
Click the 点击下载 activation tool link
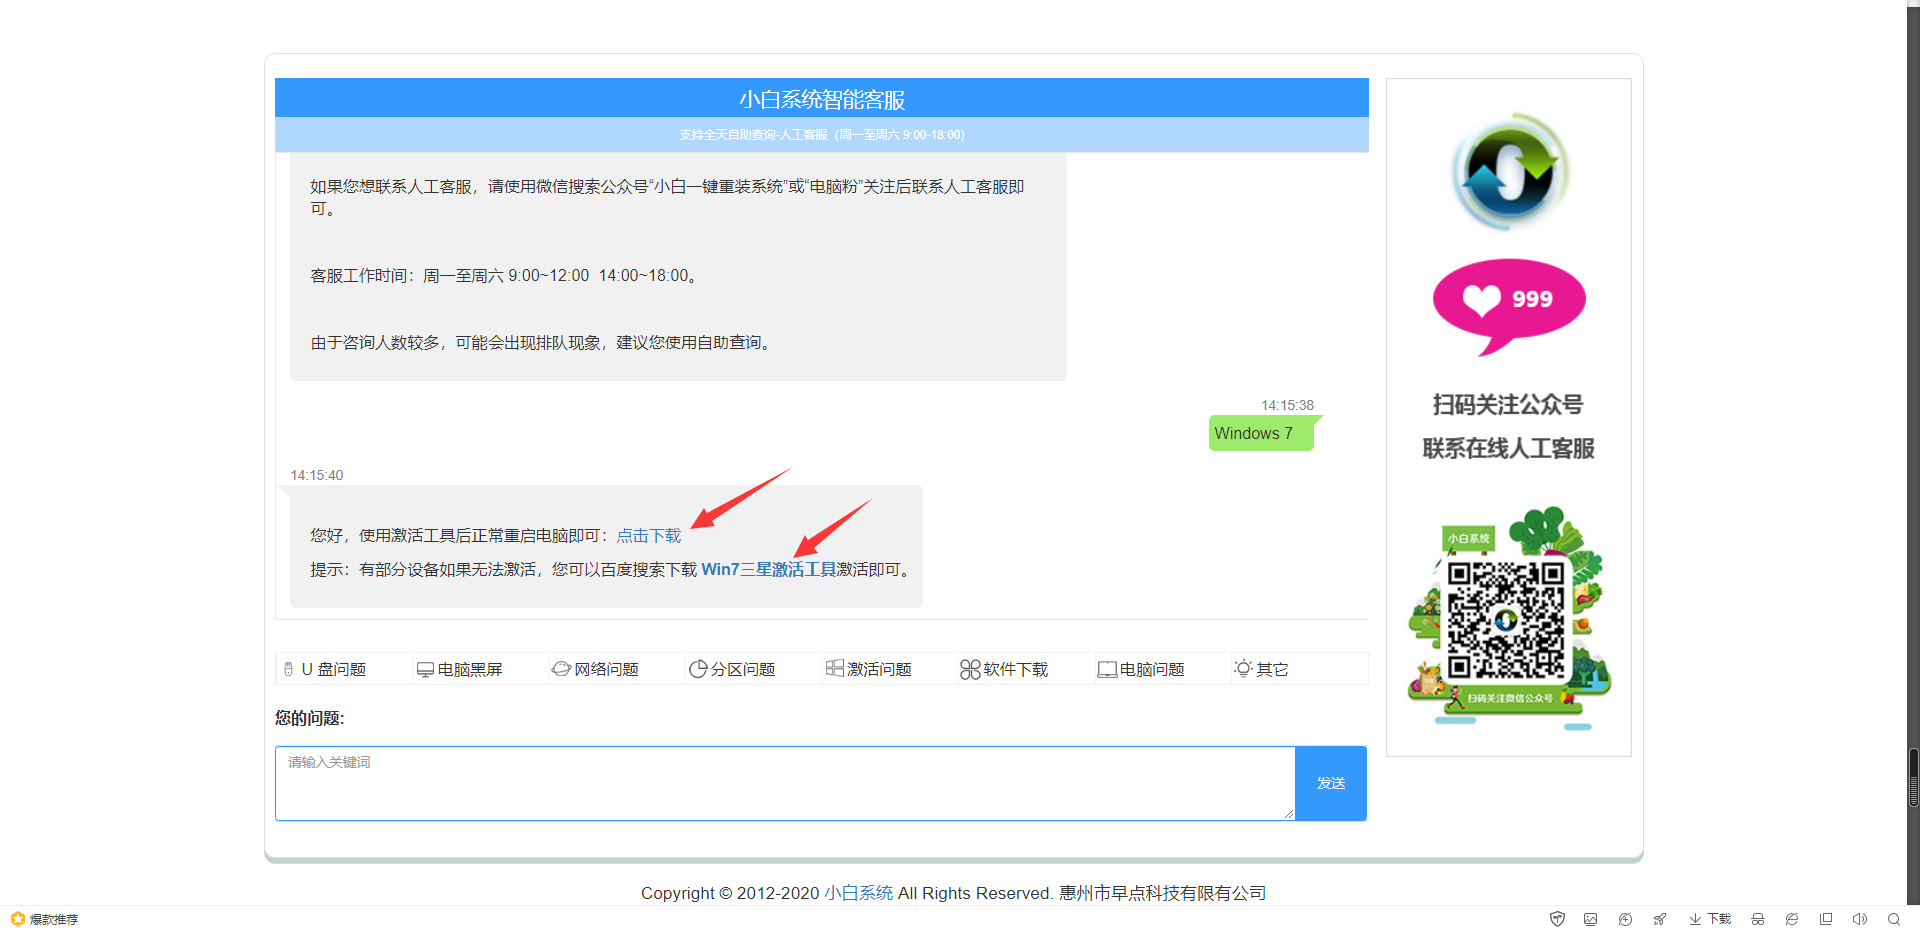[x=648, y=535]
